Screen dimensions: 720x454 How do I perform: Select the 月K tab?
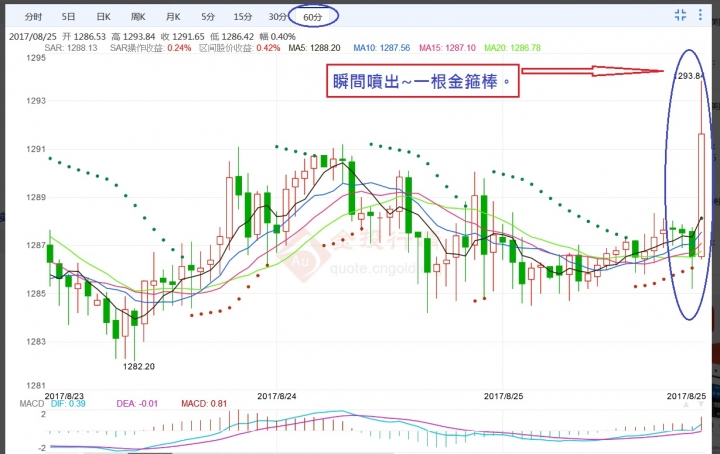[x=173, y=17]
